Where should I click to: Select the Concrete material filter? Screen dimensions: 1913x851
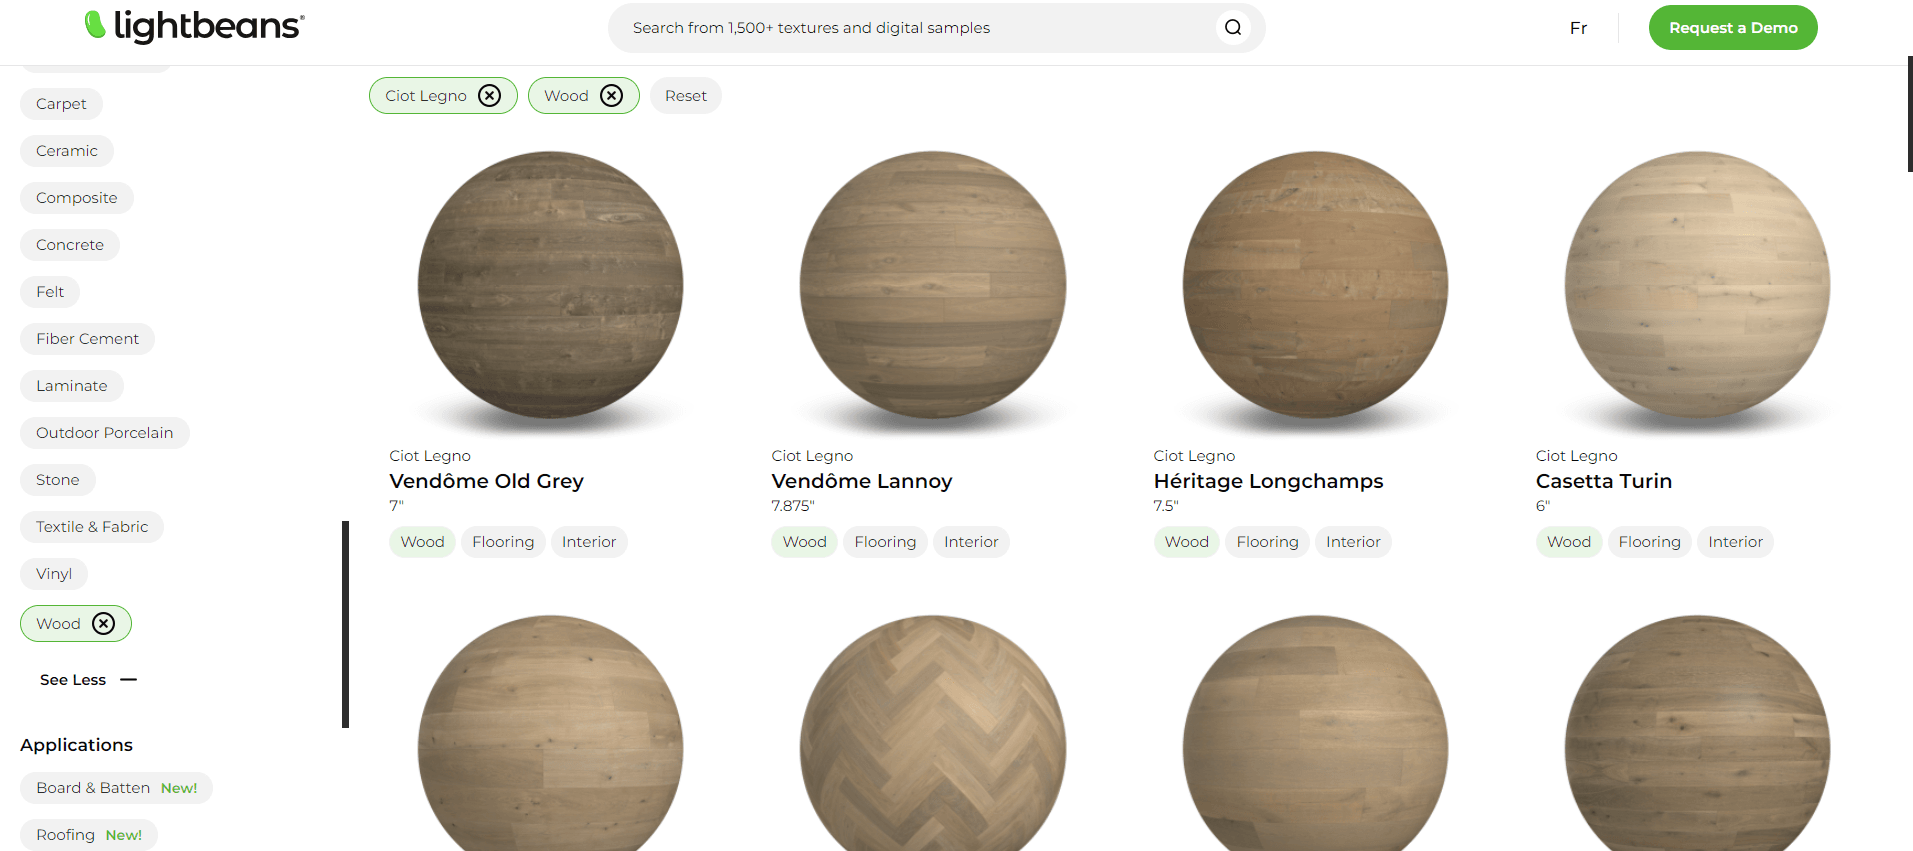tap(70, 245)
